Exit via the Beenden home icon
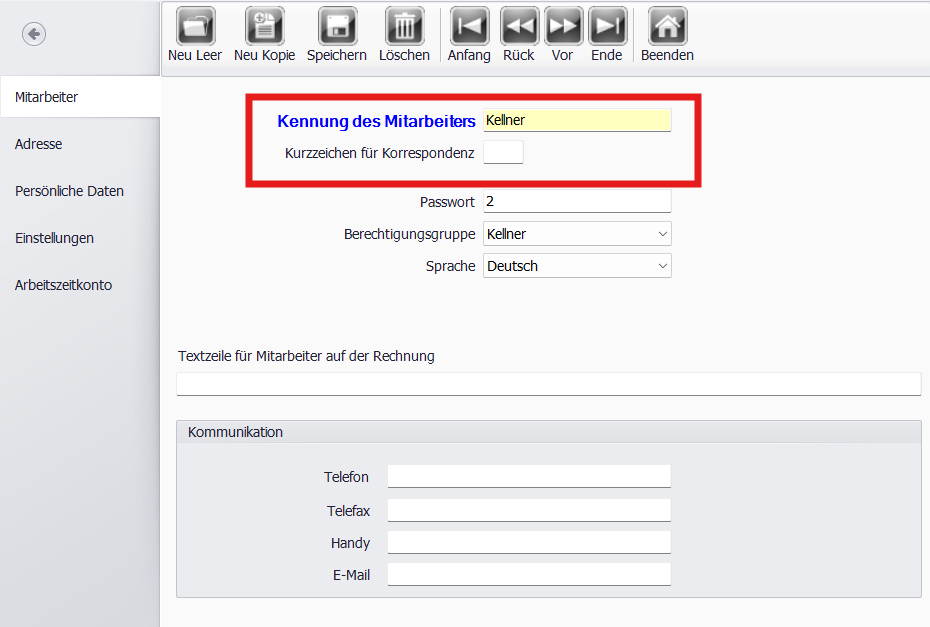The height and width of the screenshot is (627, 930). tap(668, 26)
